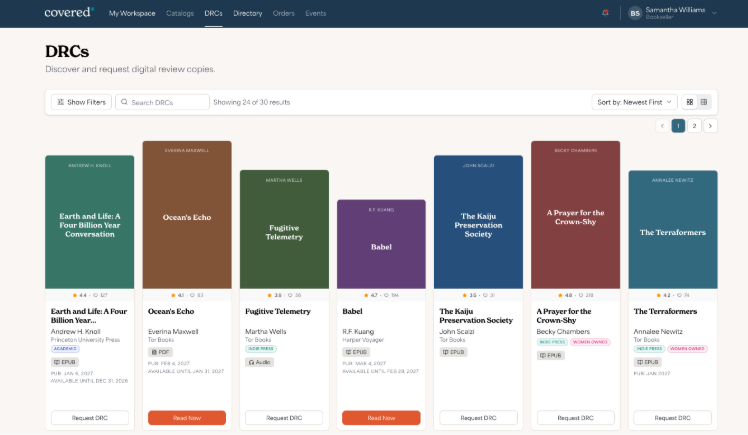Click the Crown-Shy star rating icon

[x=560, y=295]
